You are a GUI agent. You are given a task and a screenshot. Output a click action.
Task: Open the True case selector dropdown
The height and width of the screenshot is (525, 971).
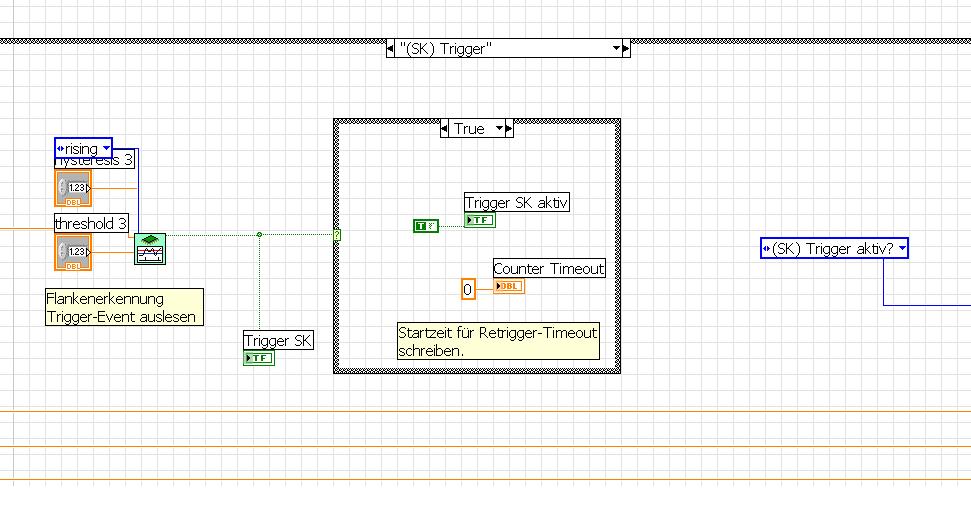pos(499,128)
